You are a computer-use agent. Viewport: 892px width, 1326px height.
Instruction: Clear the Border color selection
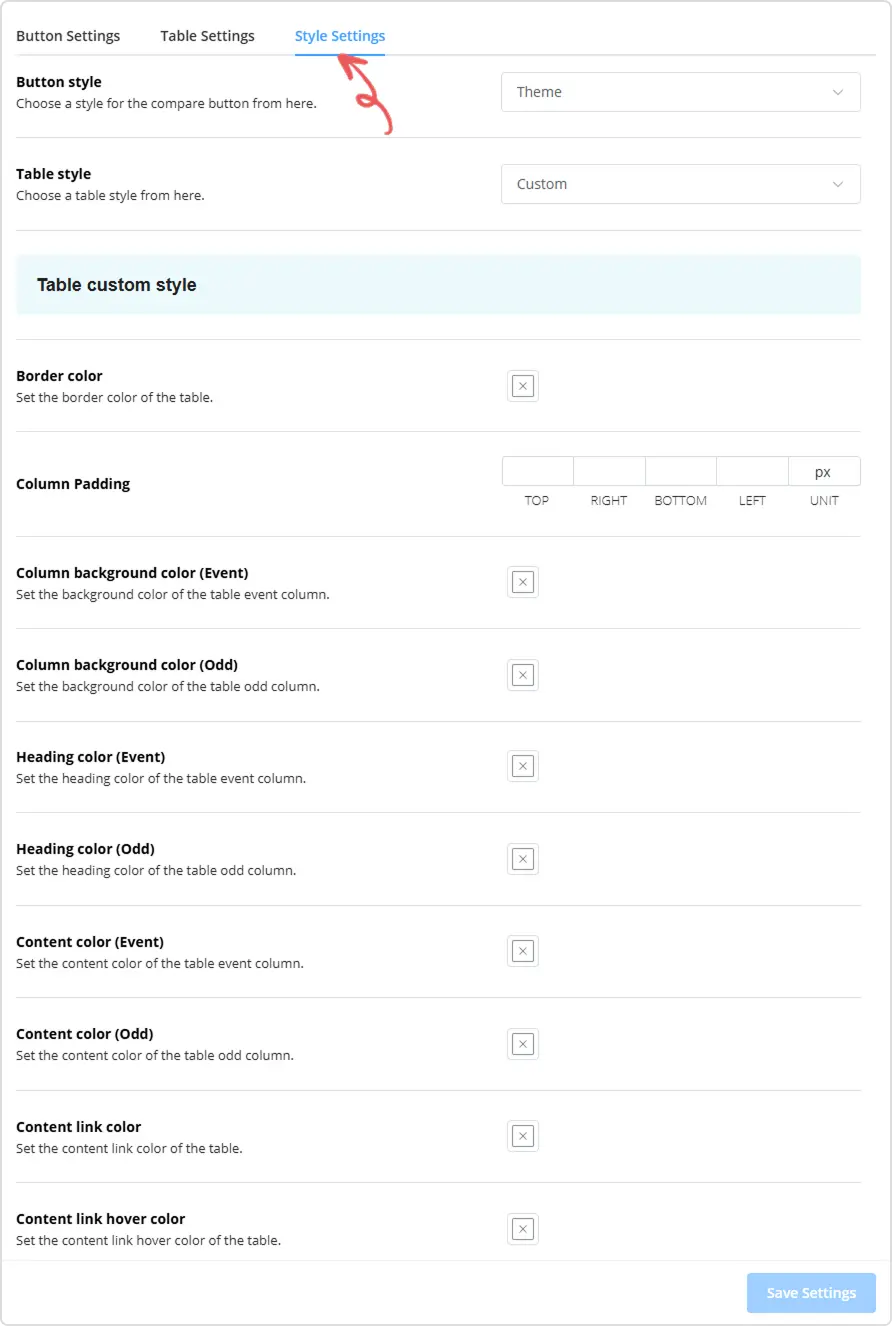coord(522,385)
